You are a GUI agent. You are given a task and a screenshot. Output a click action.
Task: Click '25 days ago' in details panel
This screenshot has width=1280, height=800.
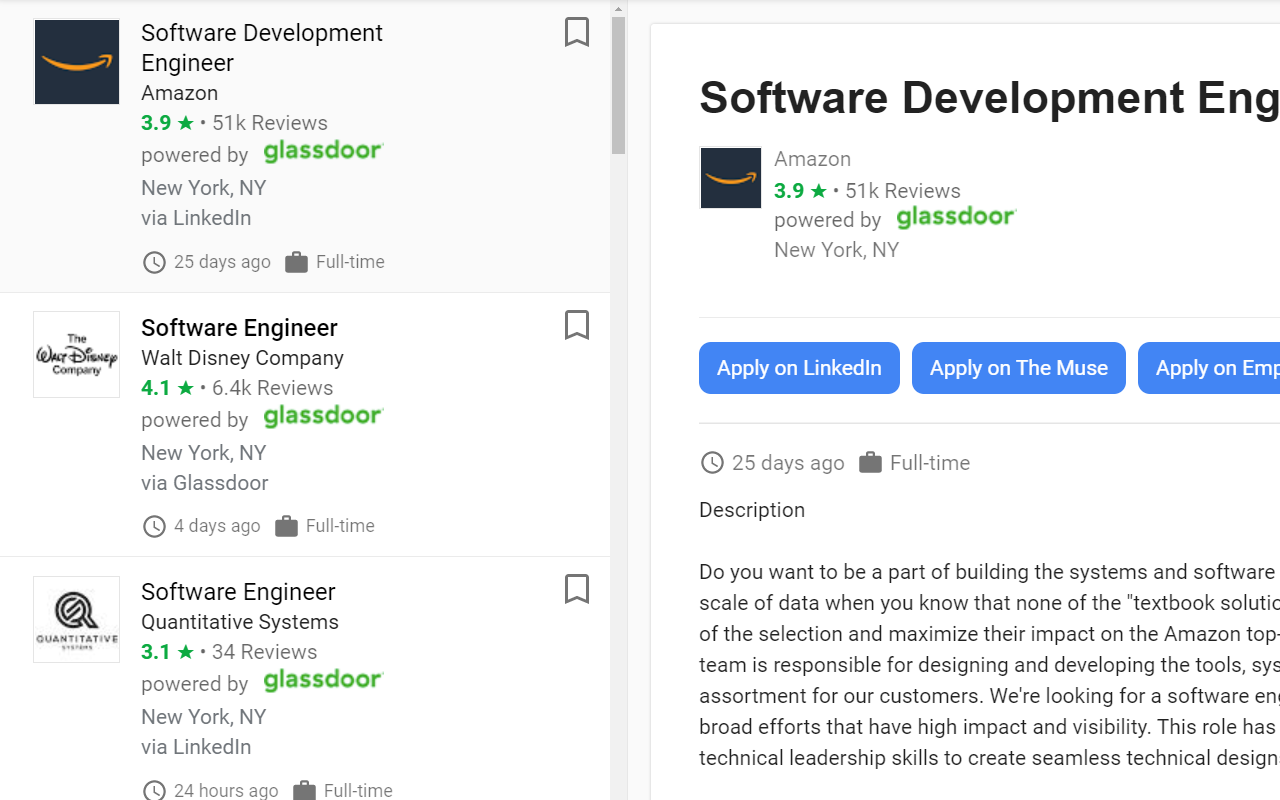[x=788, y=463]
